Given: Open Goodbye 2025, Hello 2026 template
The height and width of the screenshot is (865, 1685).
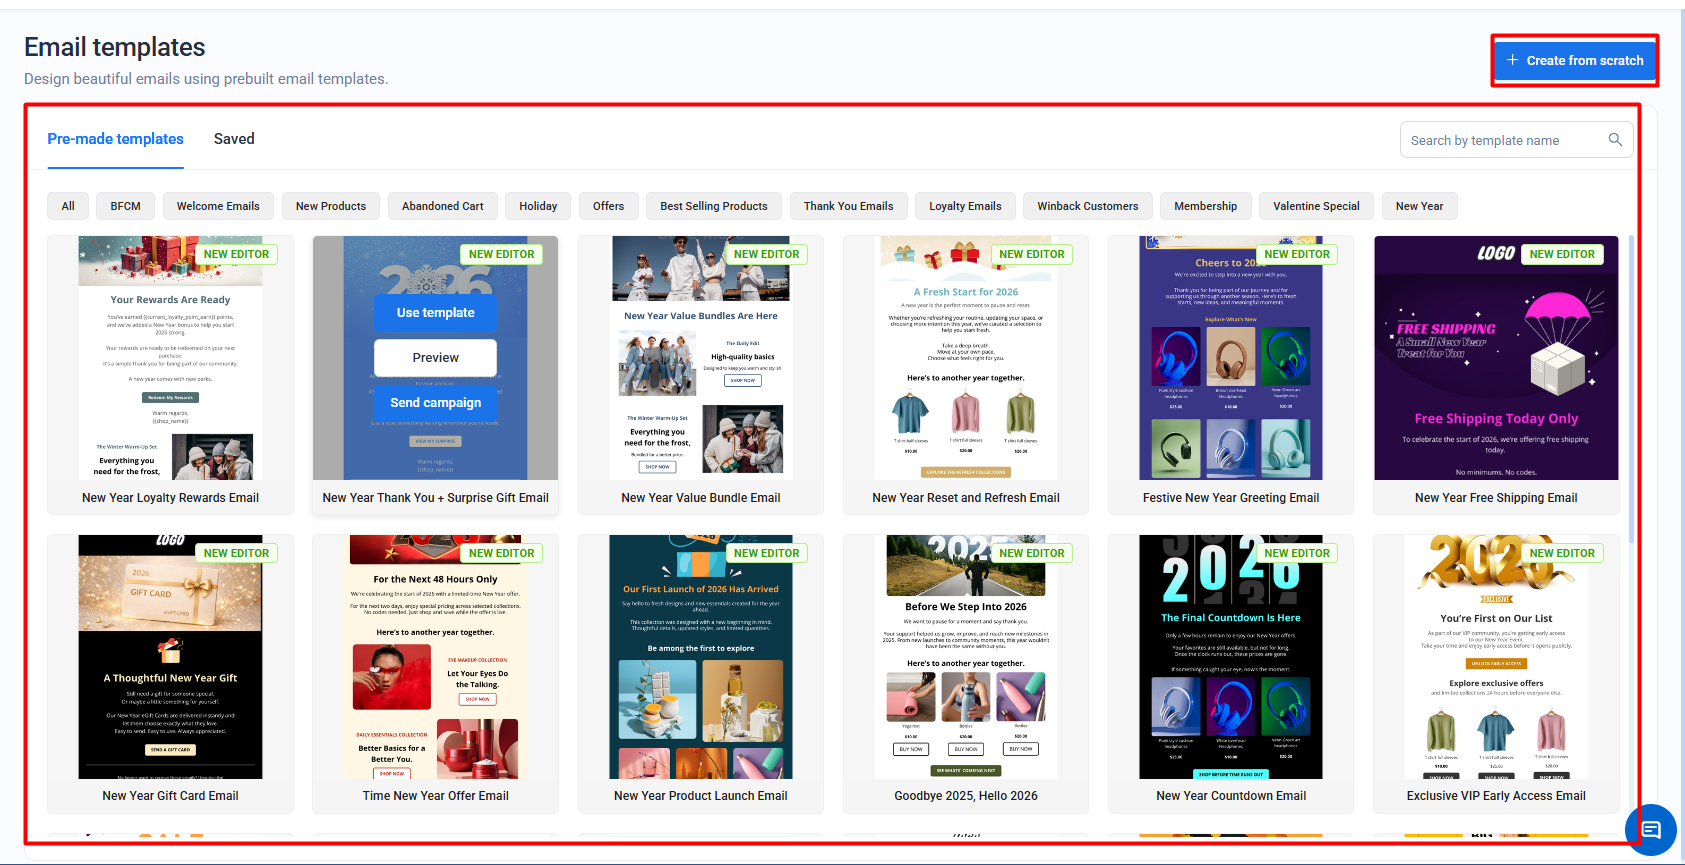Looking at the screenshot, I should point(965,657).
